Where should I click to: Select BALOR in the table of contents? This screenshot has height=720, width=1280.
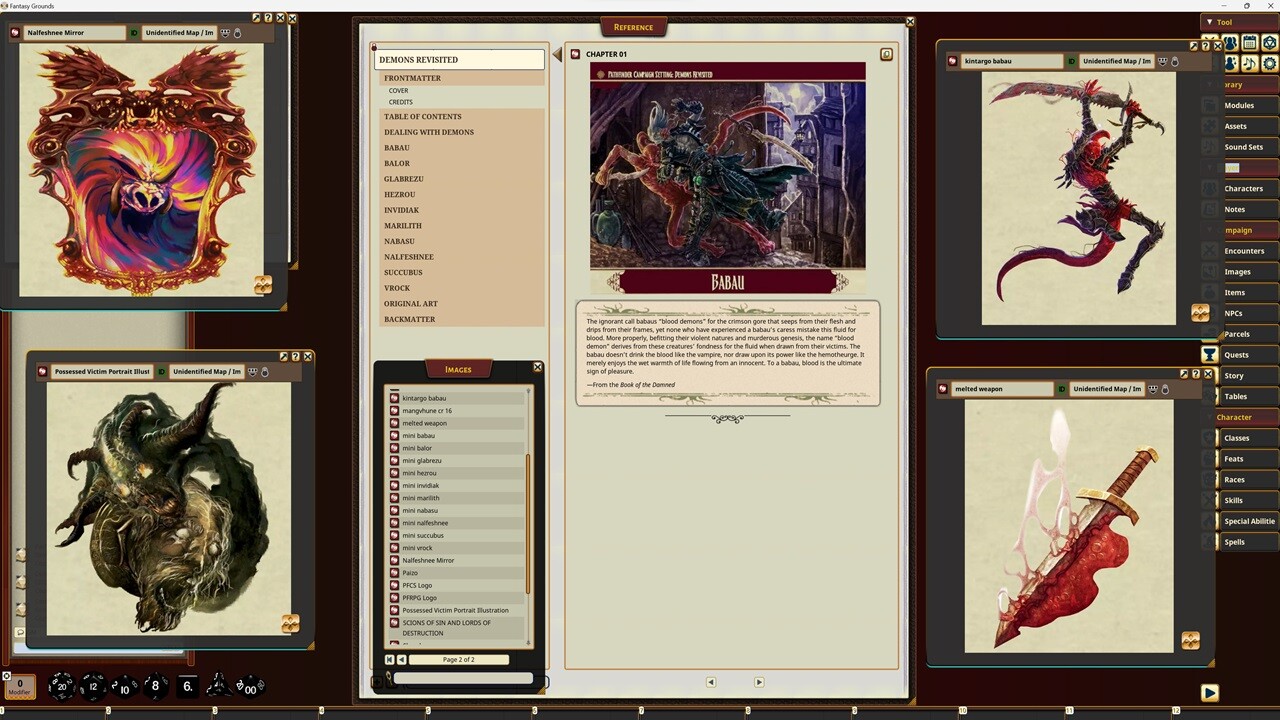397,163
